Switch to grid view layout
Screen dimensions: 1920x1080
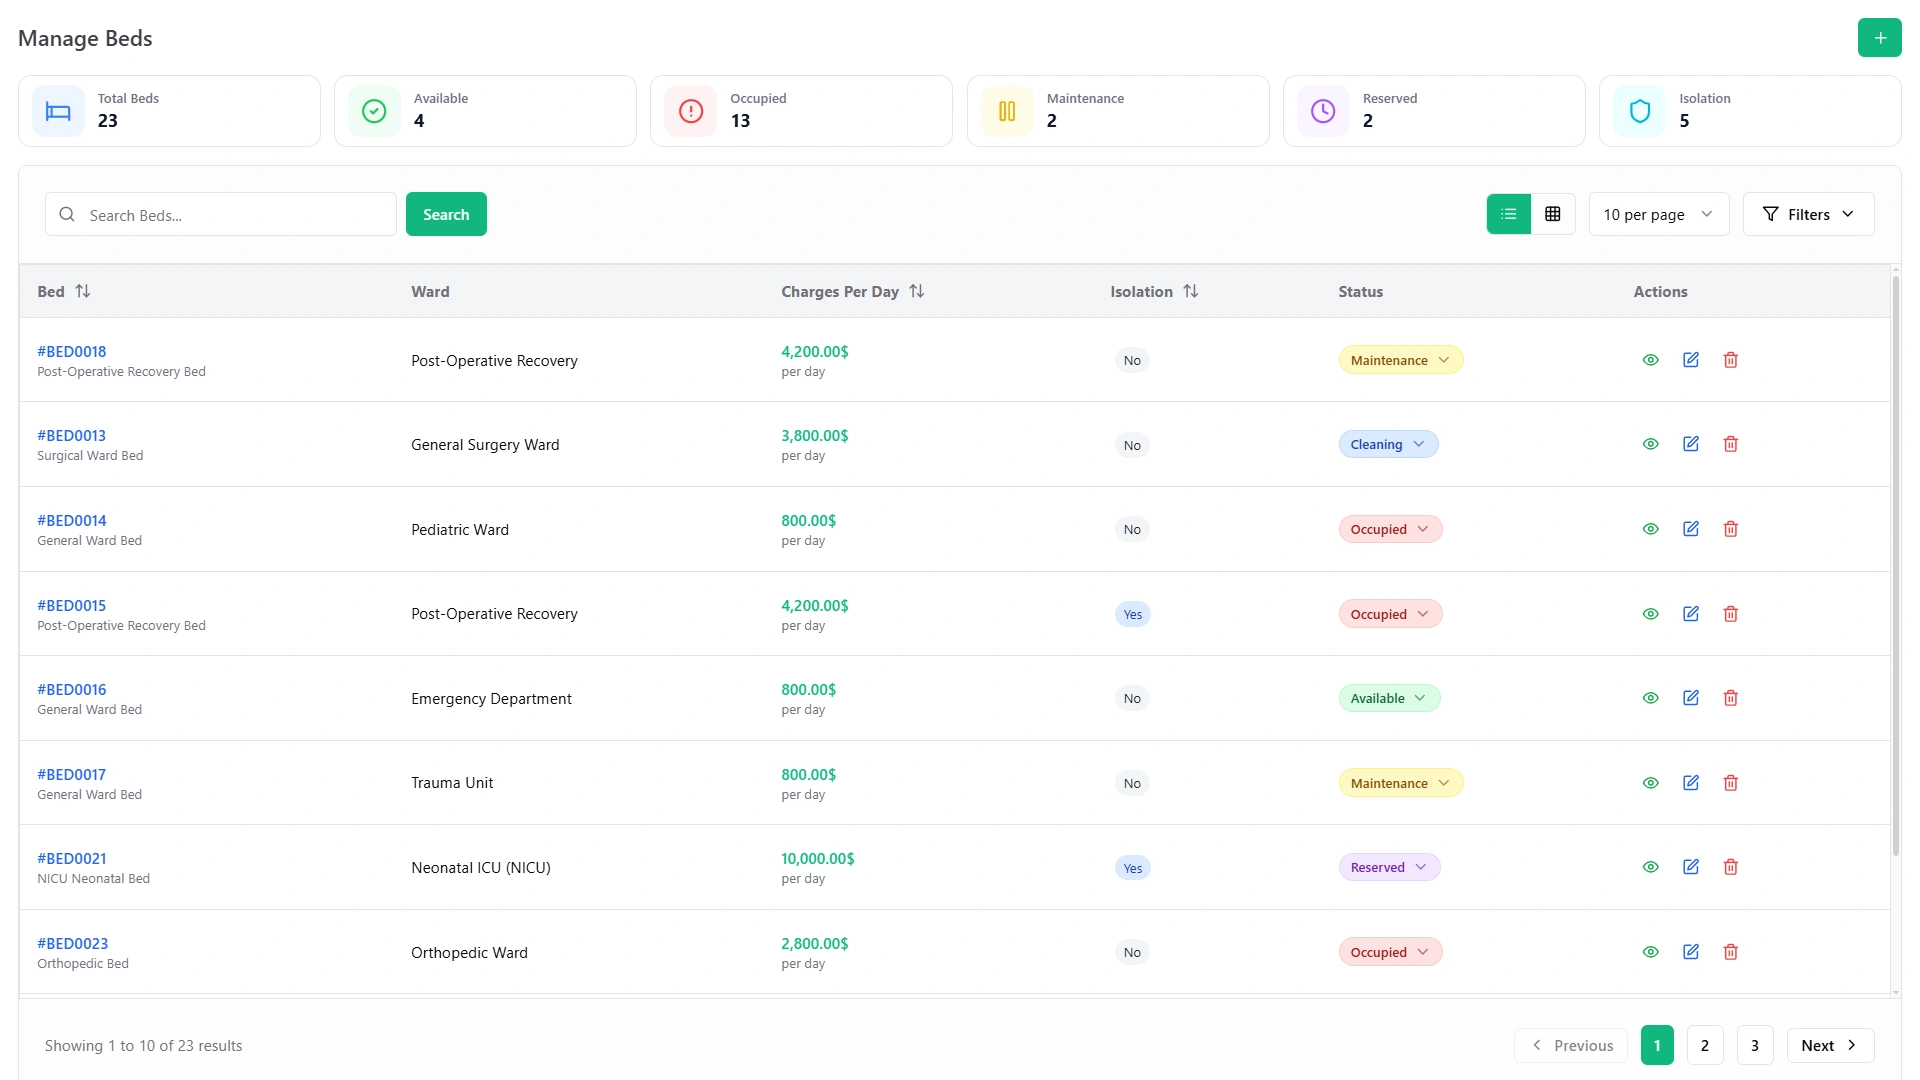pos(1552,214)
